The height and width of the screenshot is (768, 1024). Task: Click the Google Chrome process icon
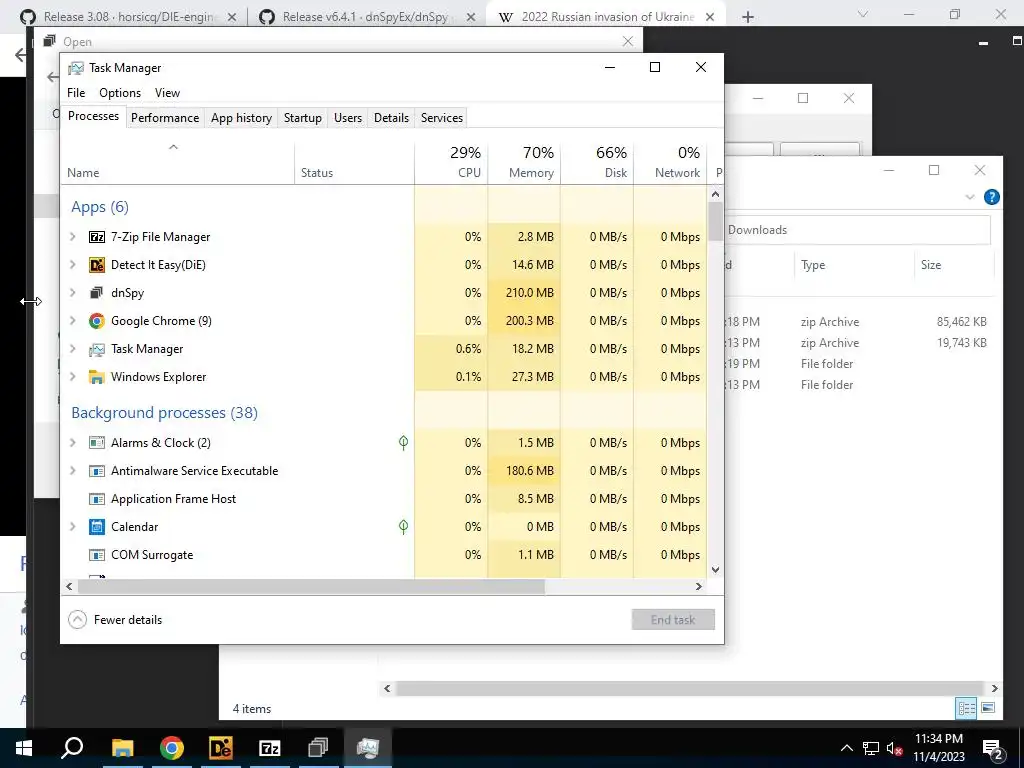click(x=97, y=321)
